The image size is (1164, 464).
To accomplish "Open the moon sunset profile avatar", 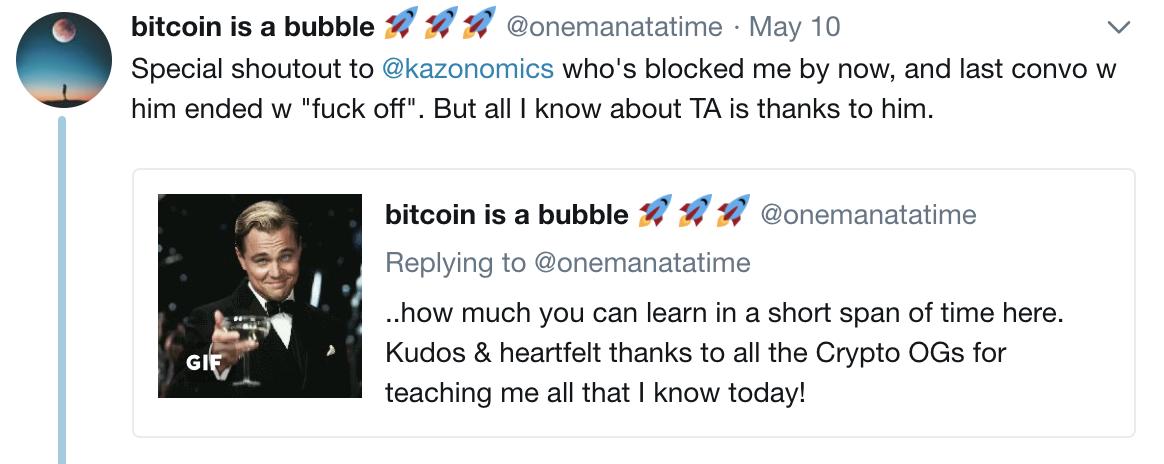I will pyautogui.click(x=64, y=59).
